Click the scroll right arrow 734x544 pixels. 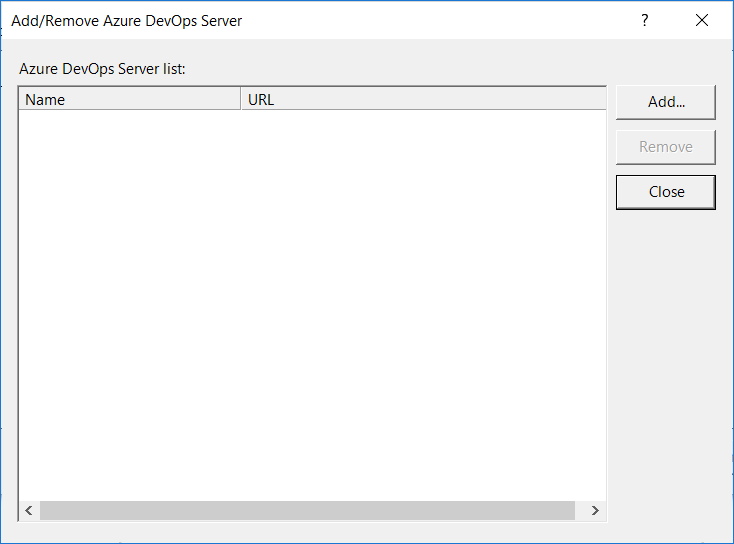[x=595, y=511]
